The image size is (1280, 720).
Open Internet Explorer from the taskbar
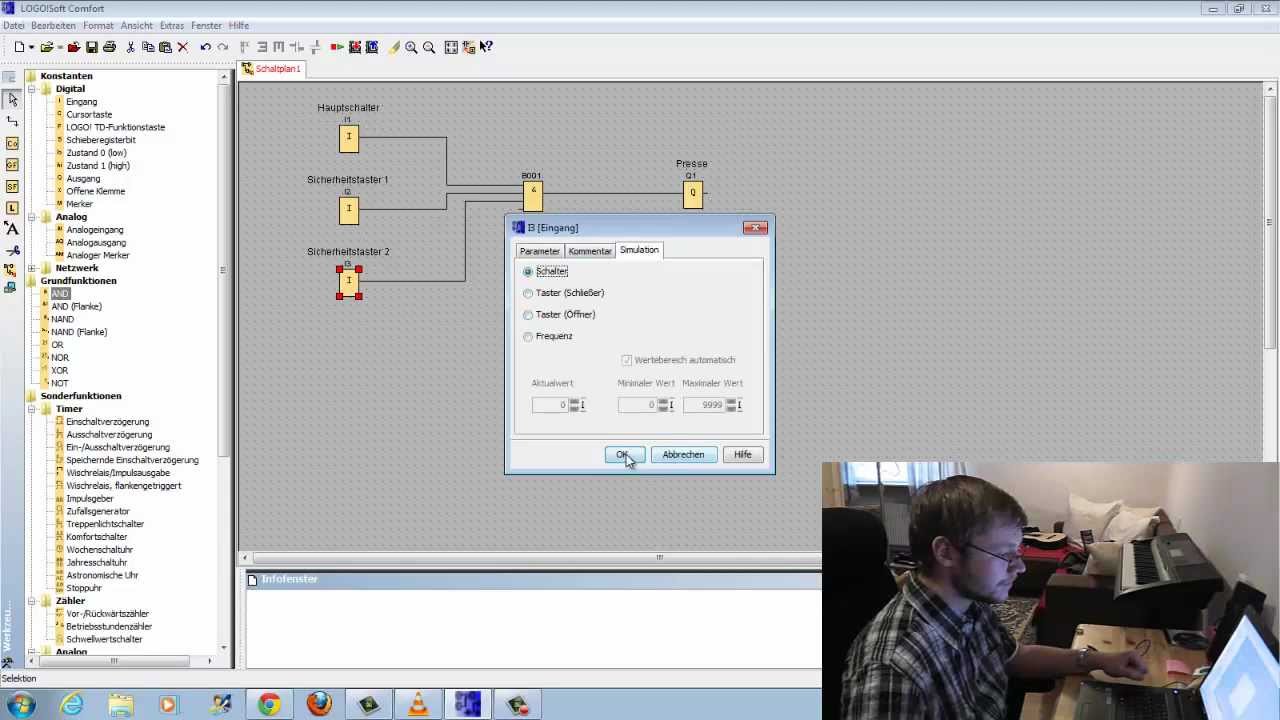[71, 705]
